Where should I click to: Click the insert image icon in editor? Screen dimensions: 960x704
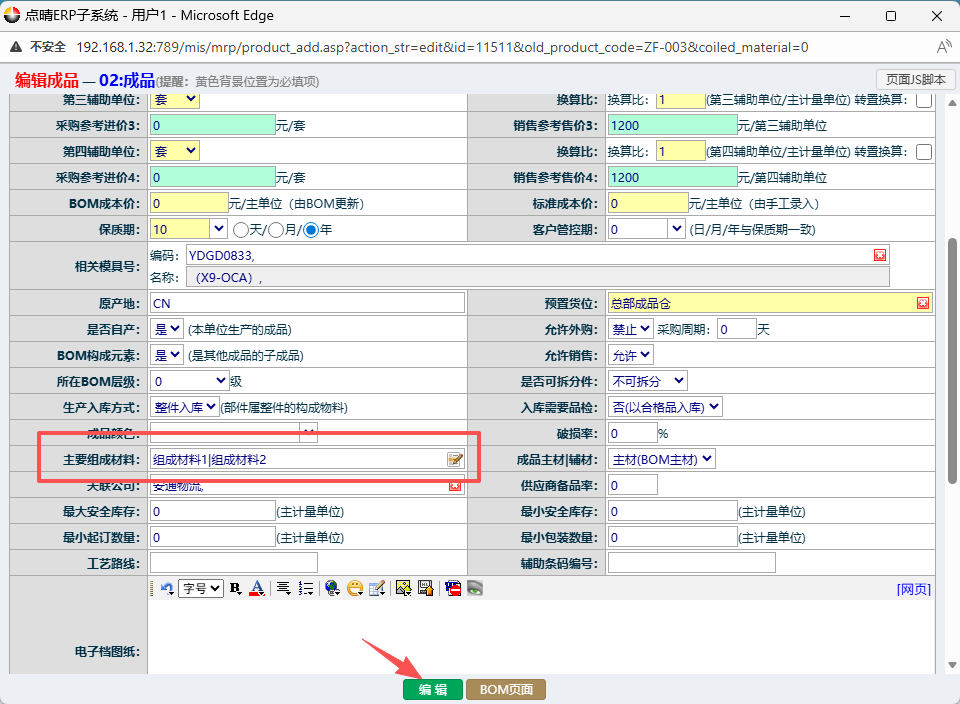(403, 588)
